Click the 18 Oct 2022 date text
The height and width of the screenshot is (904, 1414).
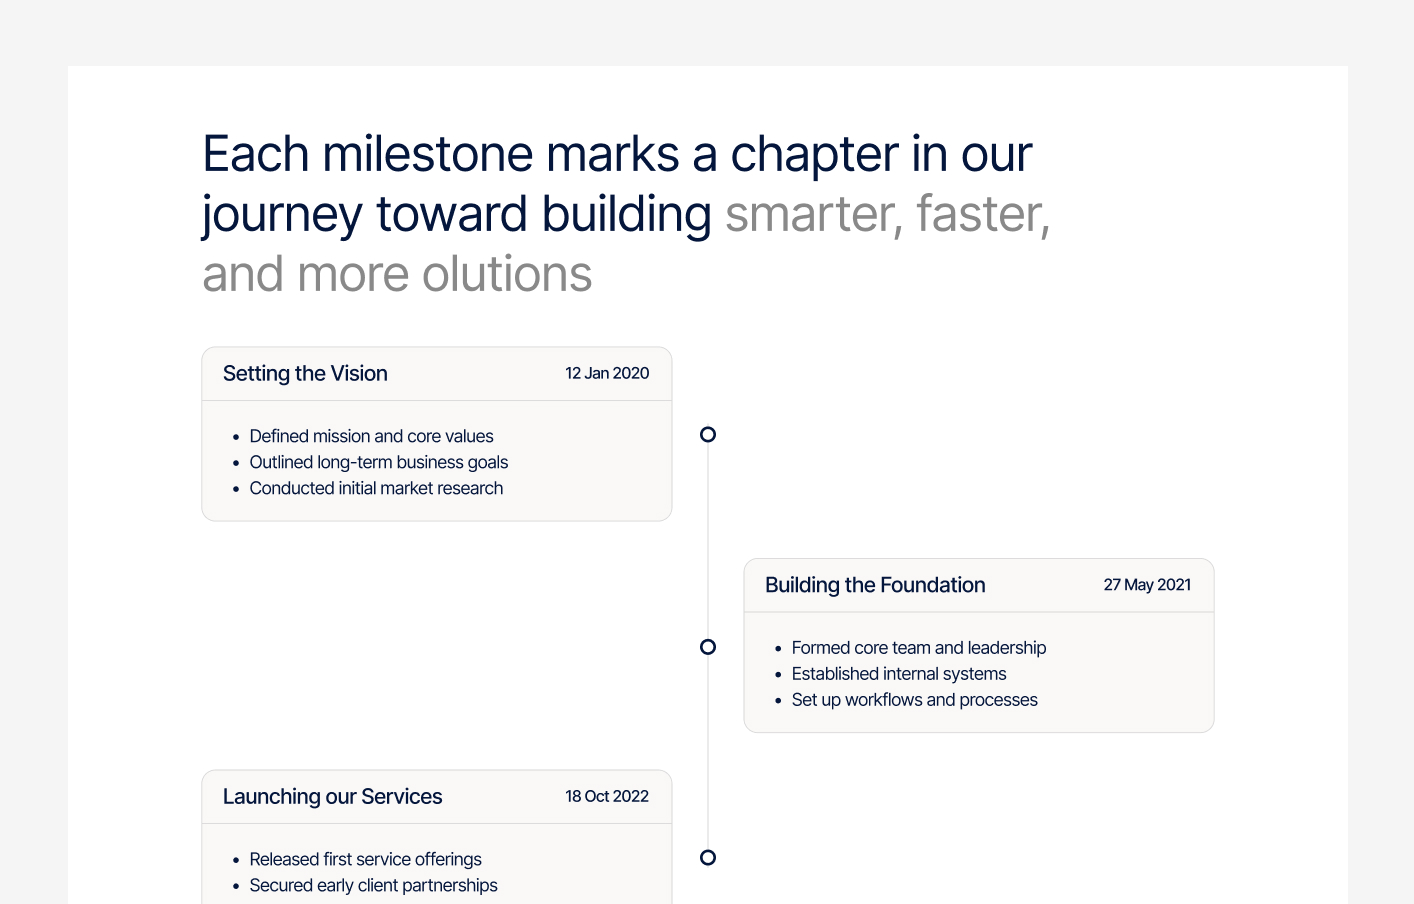point(607,796)
